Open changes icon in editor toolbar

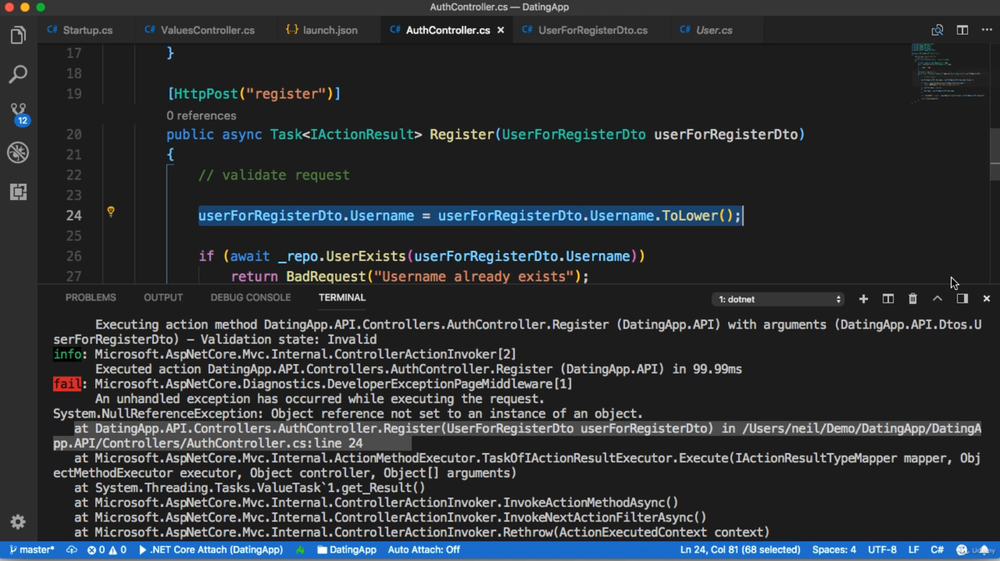click(937, 30)
